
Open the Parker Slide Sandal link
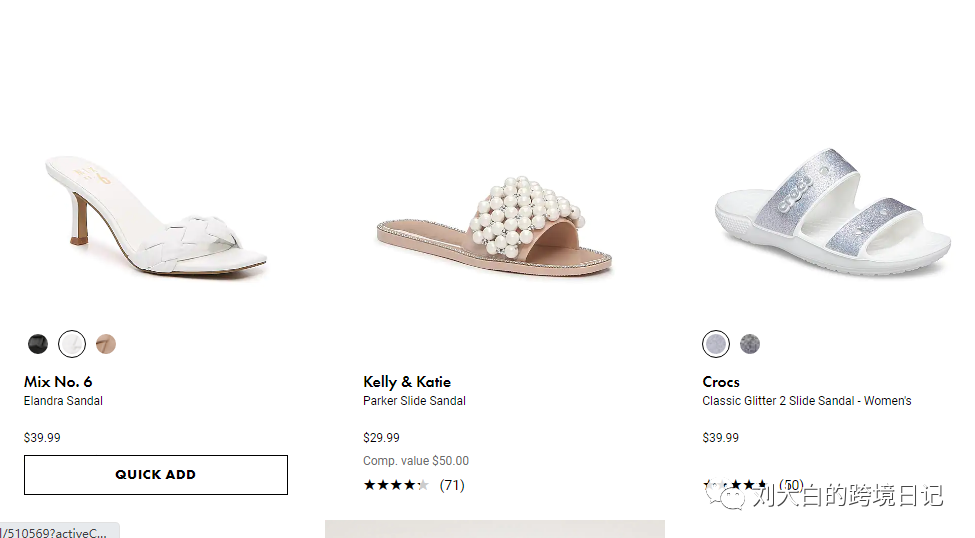pos(414,401)
